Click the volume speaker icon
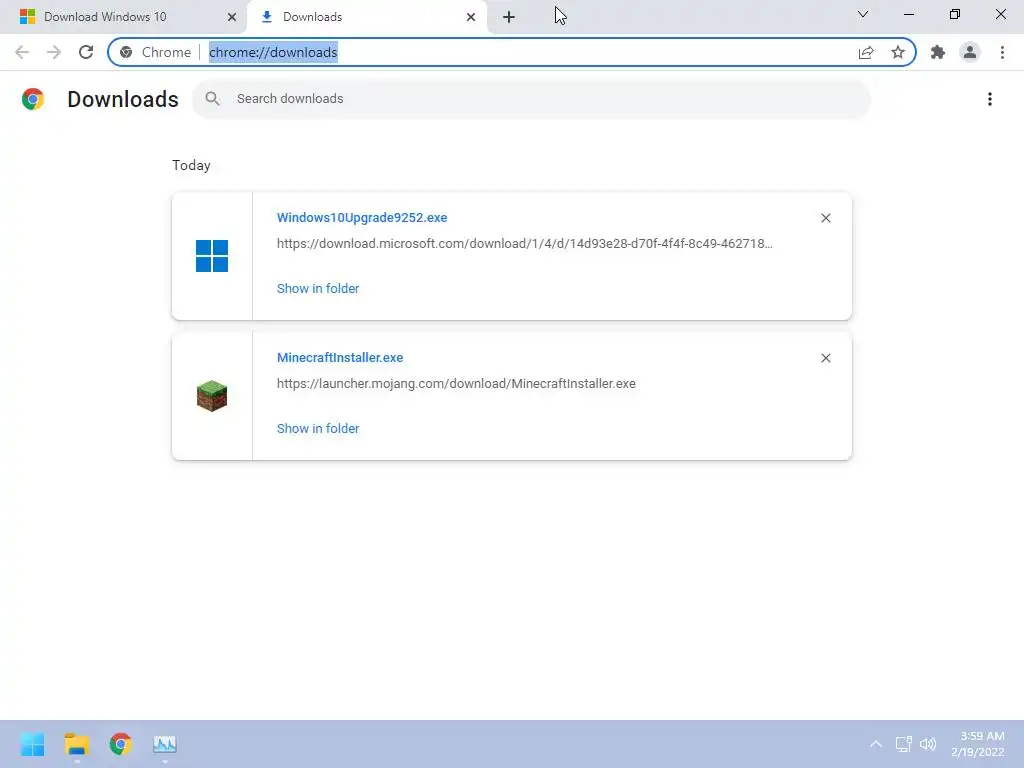Screen dimensions: 1024x768 928,744
